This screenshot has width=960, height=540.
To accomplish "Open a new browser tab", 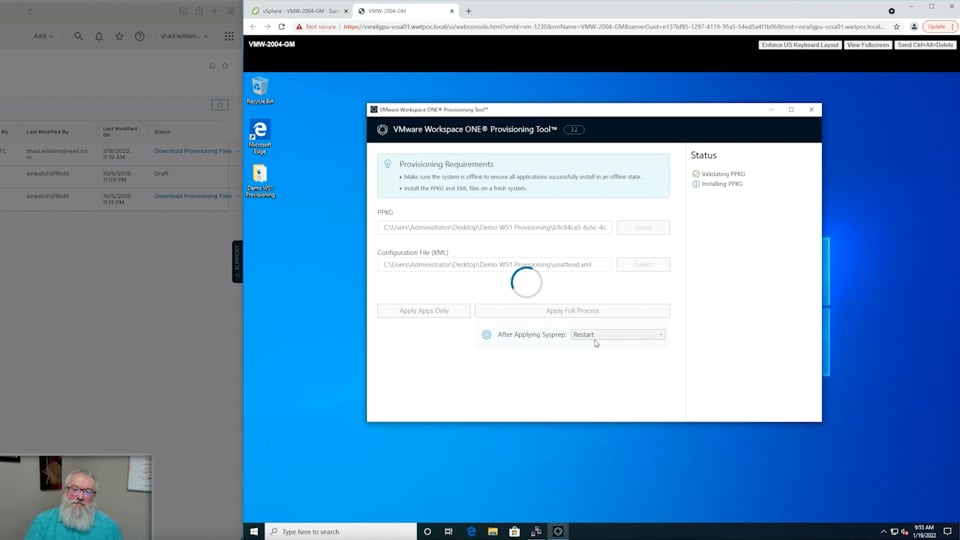I will click(x=468, y=11).
